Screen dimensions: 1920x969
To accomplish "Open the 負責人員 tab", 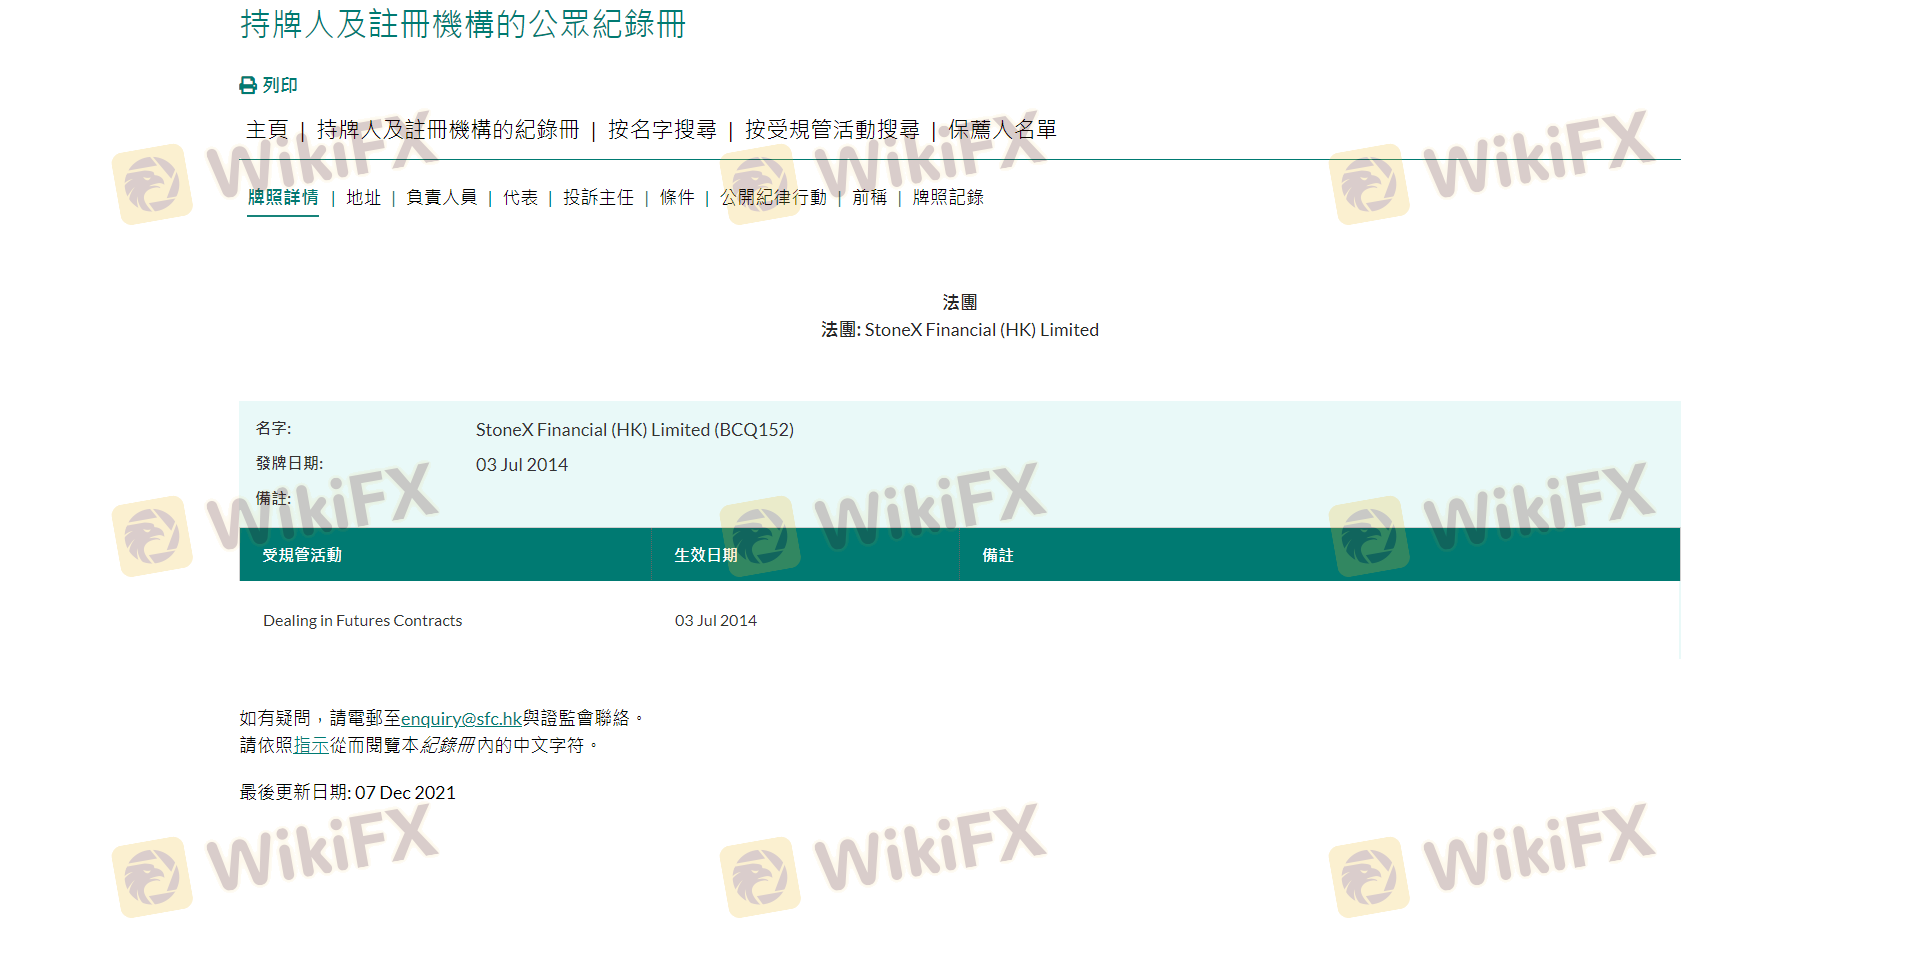I will [441, 198].
